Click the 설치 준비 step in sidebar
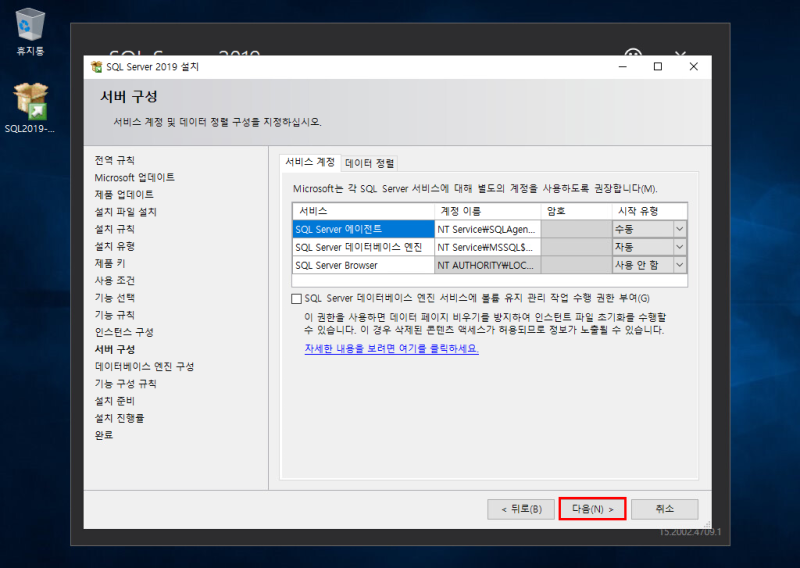The image size is (800, 568). tap(114, 401)
